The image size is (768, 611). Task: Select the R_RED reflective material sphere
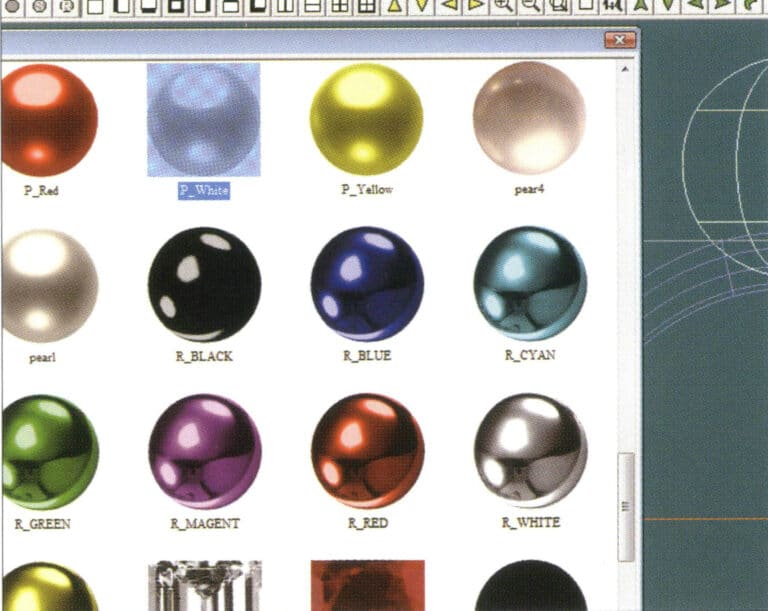click(x=368, y=451)
